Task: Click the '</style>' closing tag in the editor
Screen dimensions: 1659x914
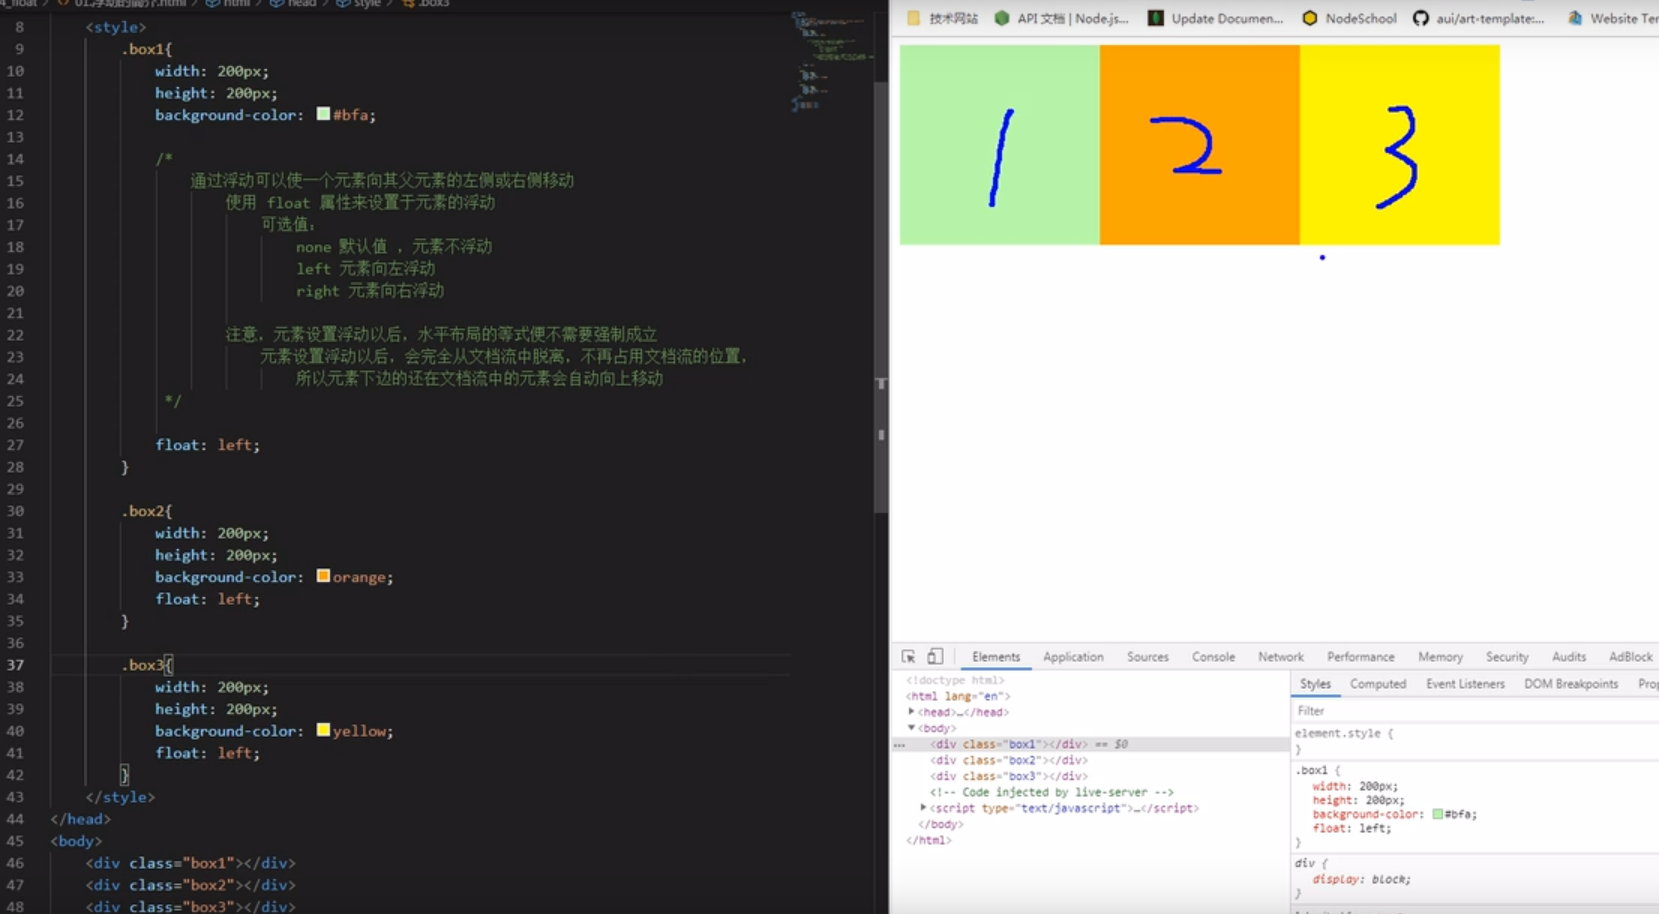Action: [120, 797]
